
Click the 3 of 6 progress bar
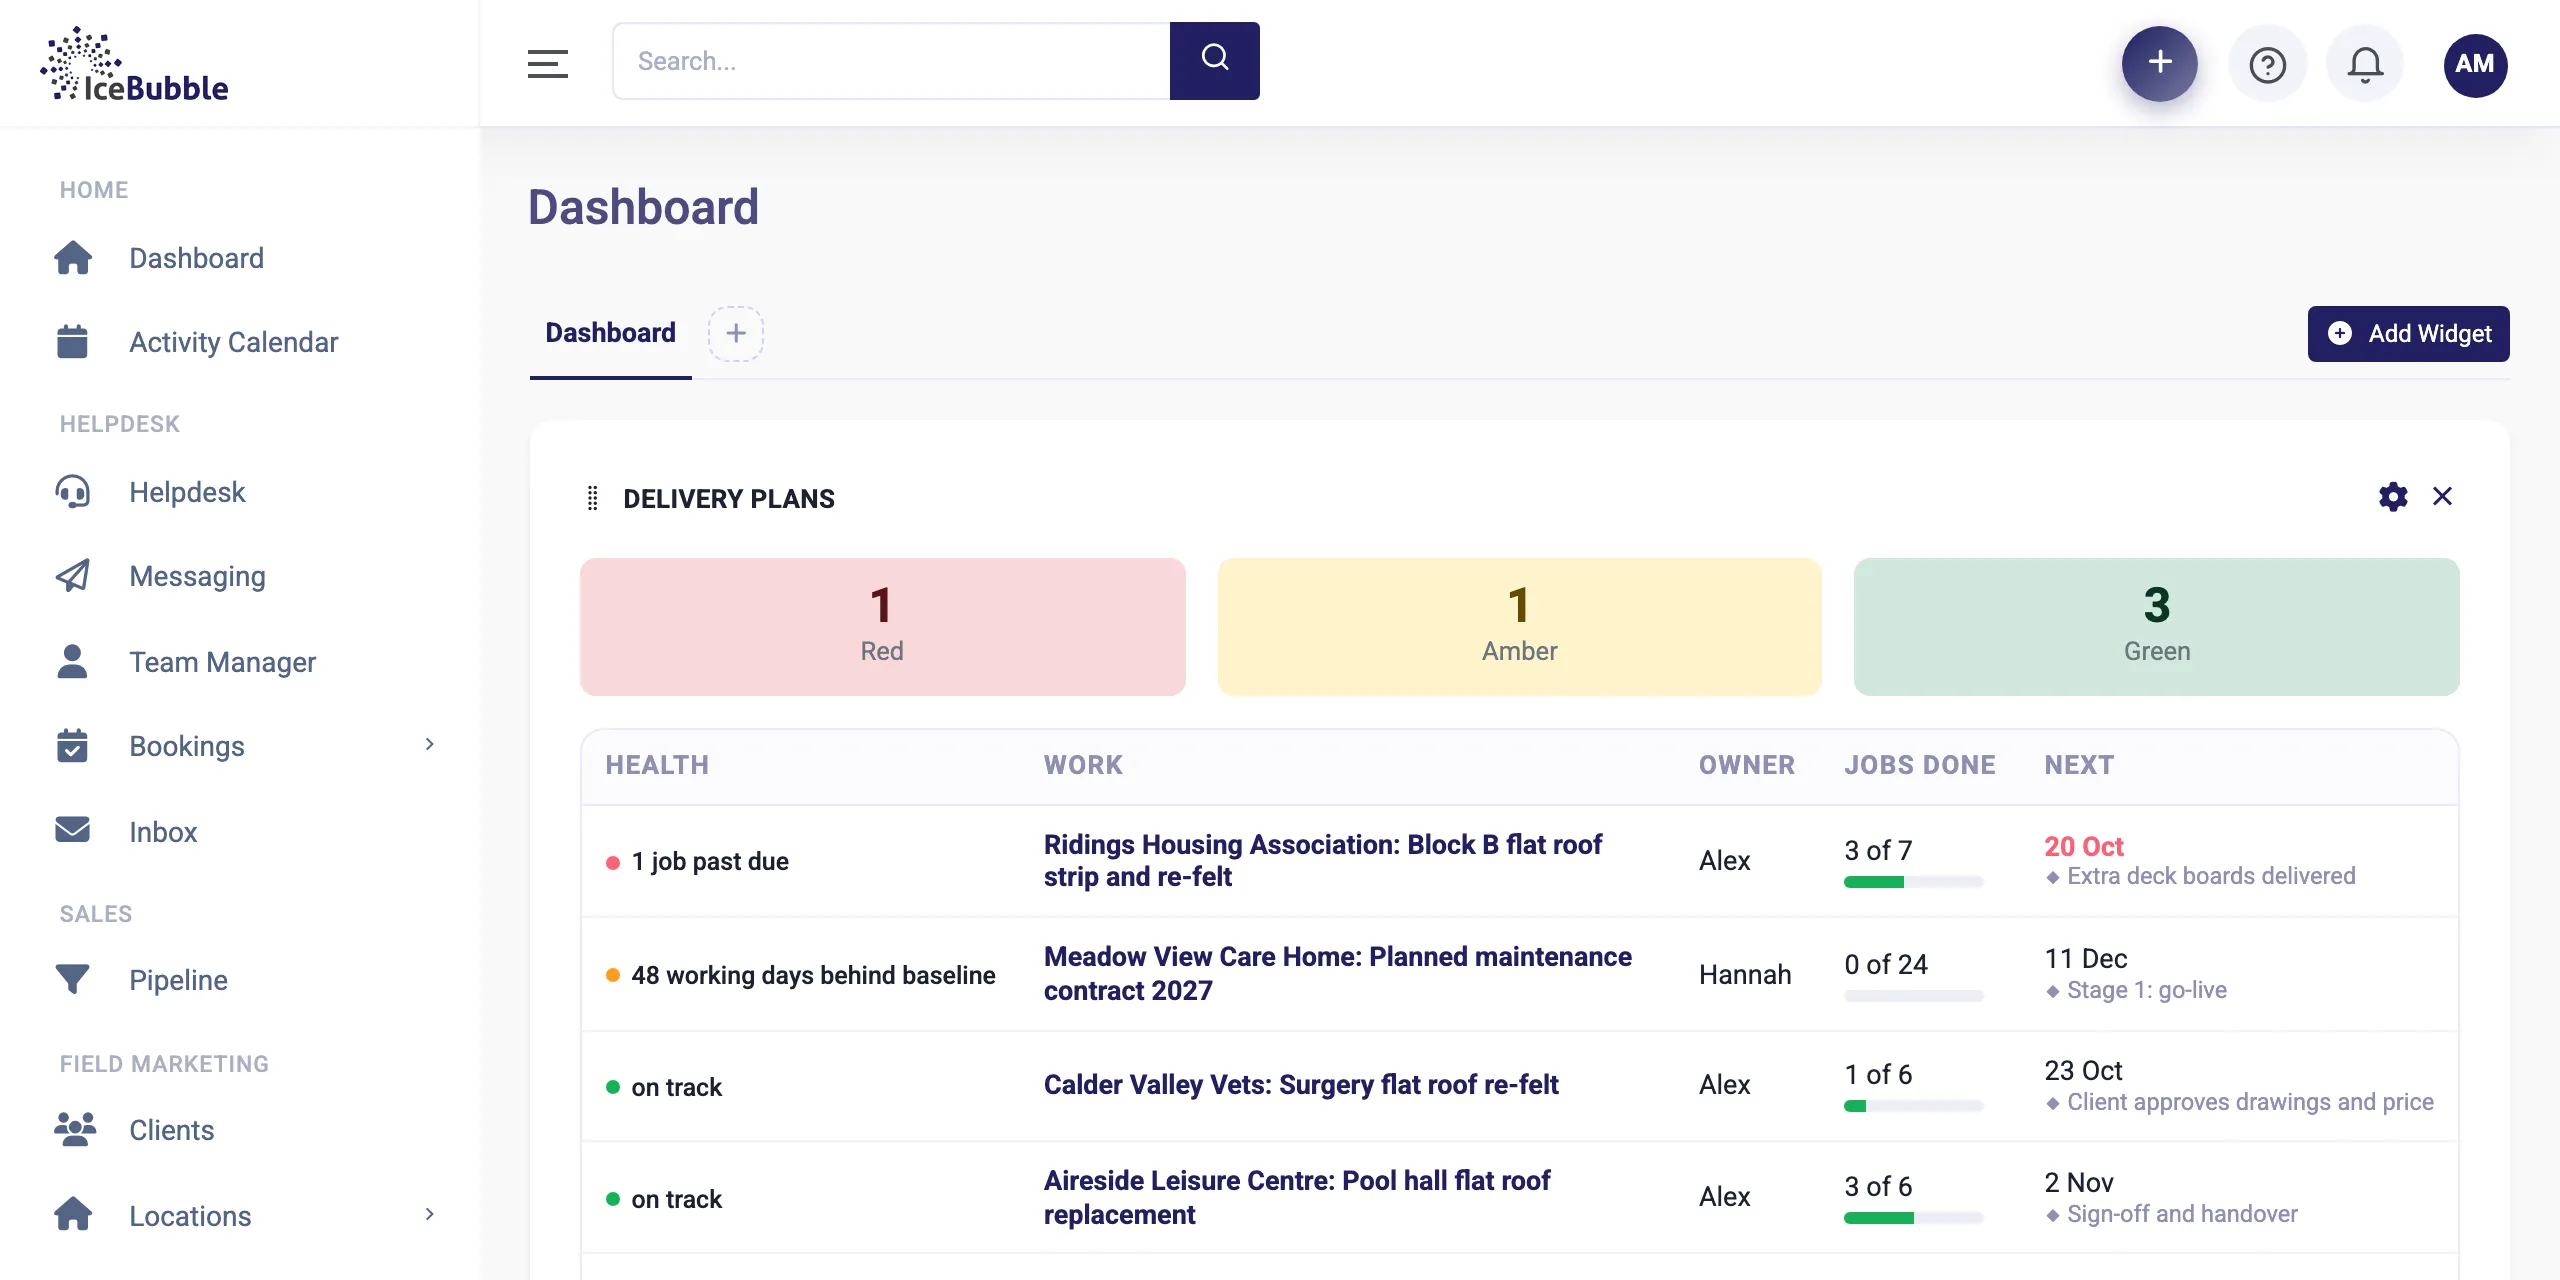(x=1913, y=1218)
